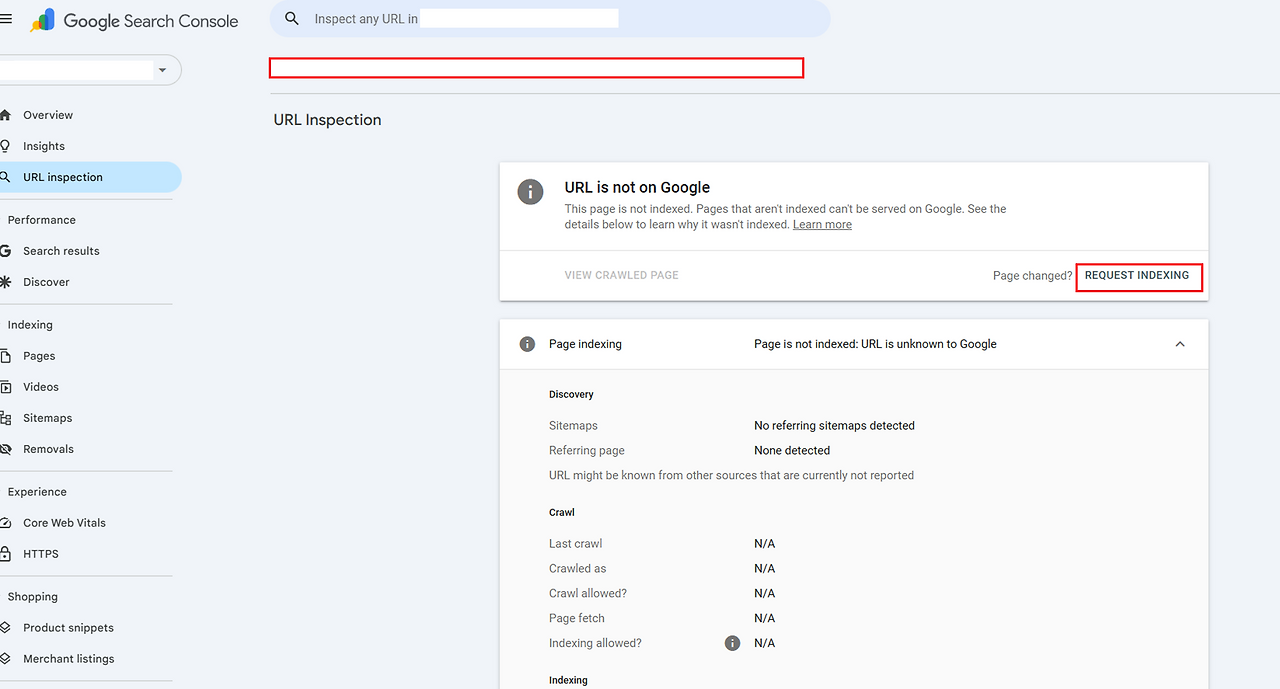The image size is (1280, 689).
Task: Click the HTTPS lock icon
Action: coord(6,554)
